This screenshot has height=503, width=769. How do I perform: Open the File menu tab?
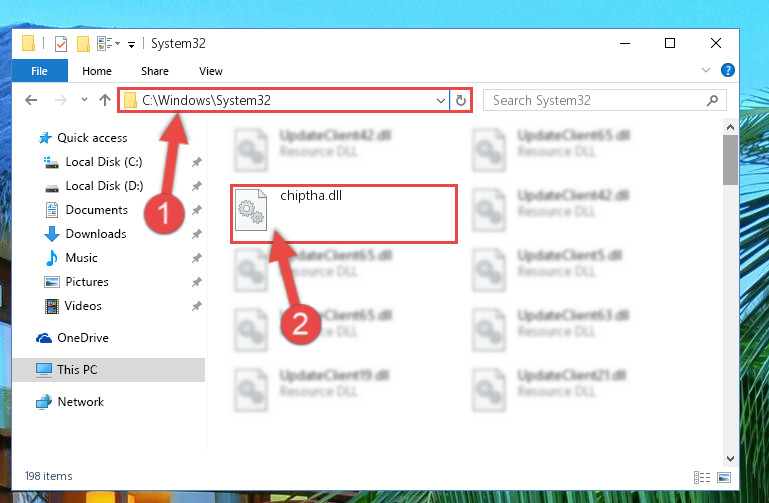click(x=40, y=71)
